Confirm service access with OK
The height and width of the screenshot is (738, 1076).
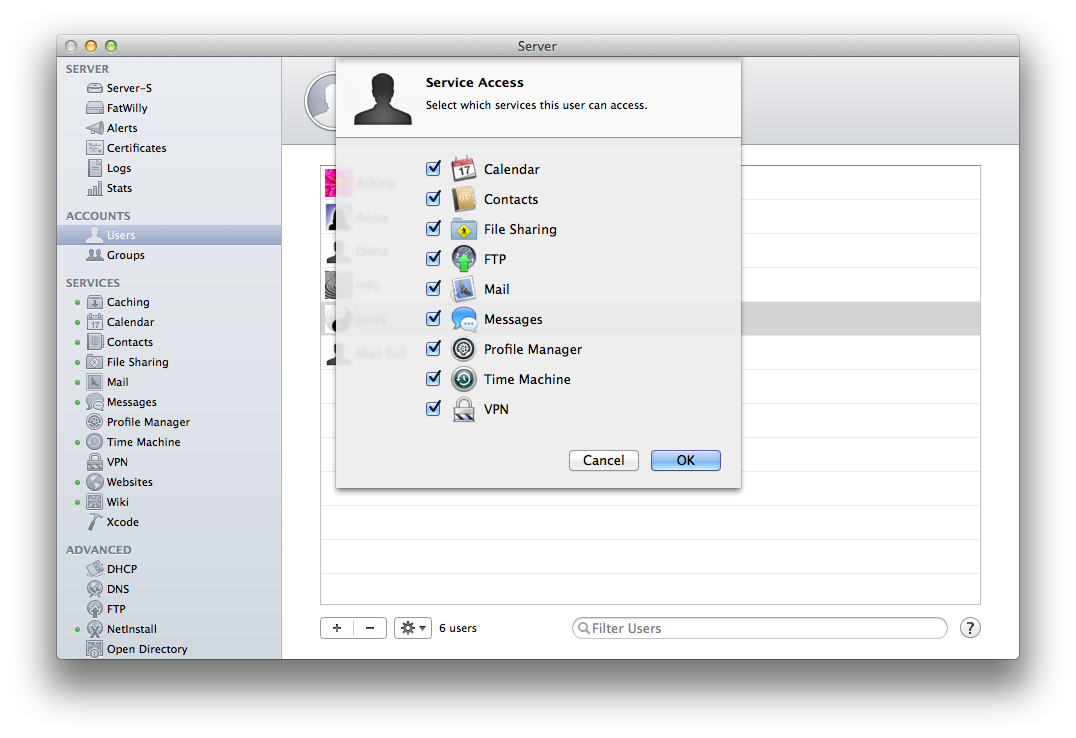pos(686,460)
